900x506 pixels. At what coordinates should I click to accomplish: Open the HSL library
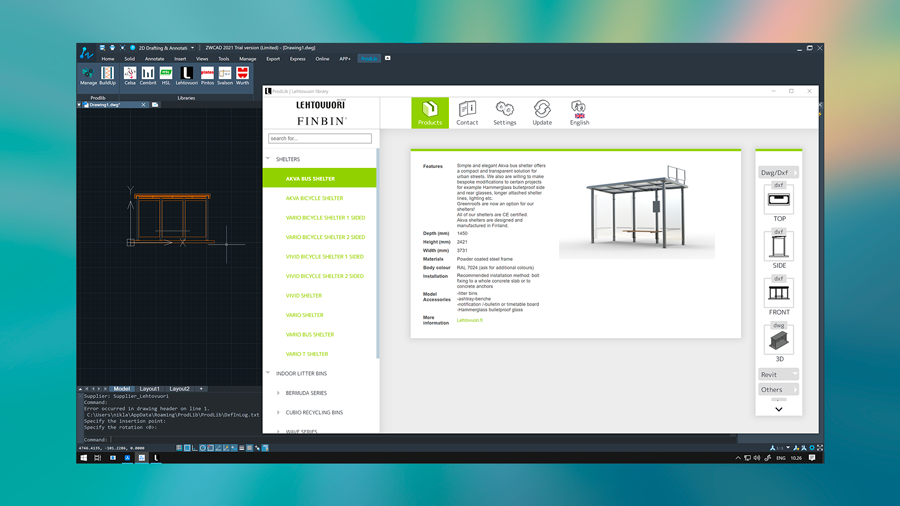(166, 76)
